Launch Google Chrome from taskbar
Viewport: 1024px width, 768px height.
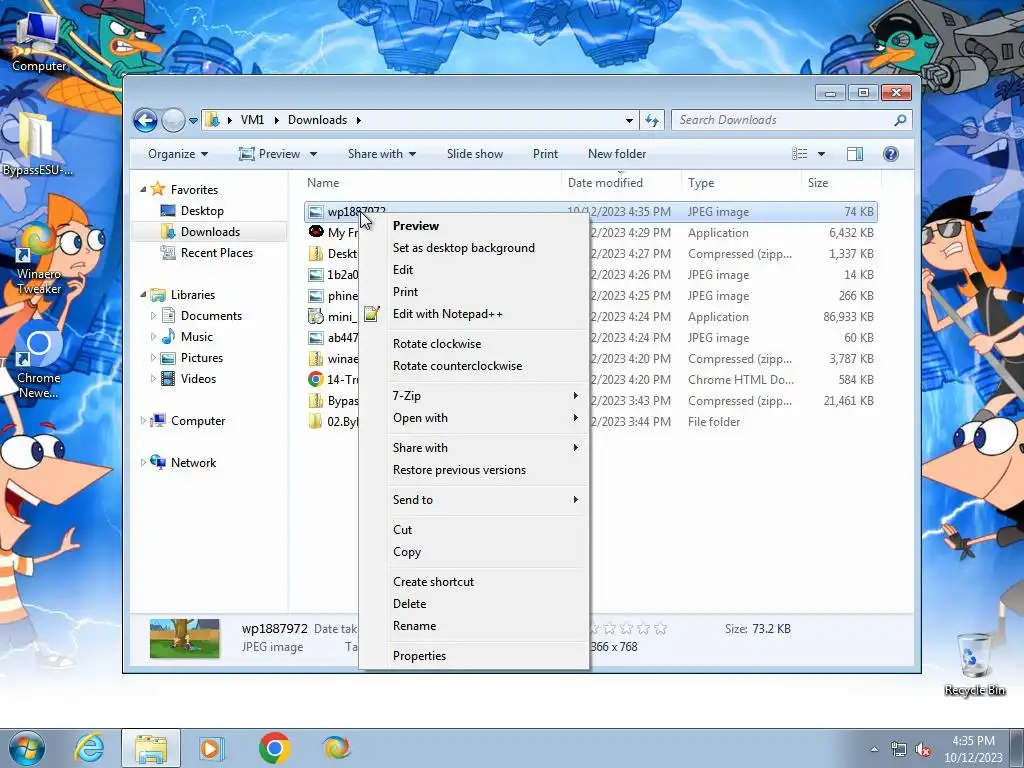pos(274,748)
